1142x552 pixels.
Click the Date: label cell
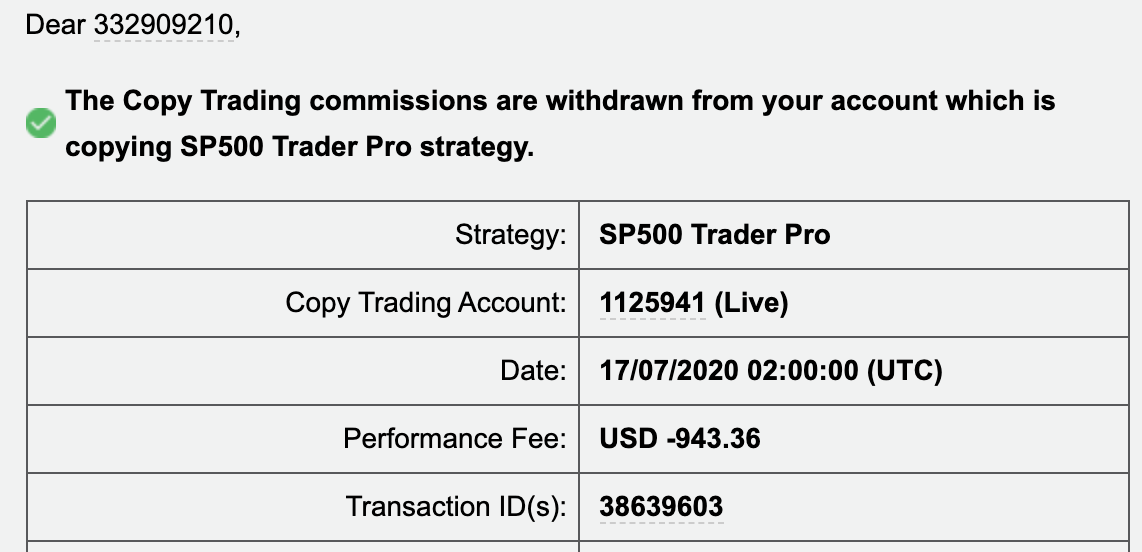point(303,371)
